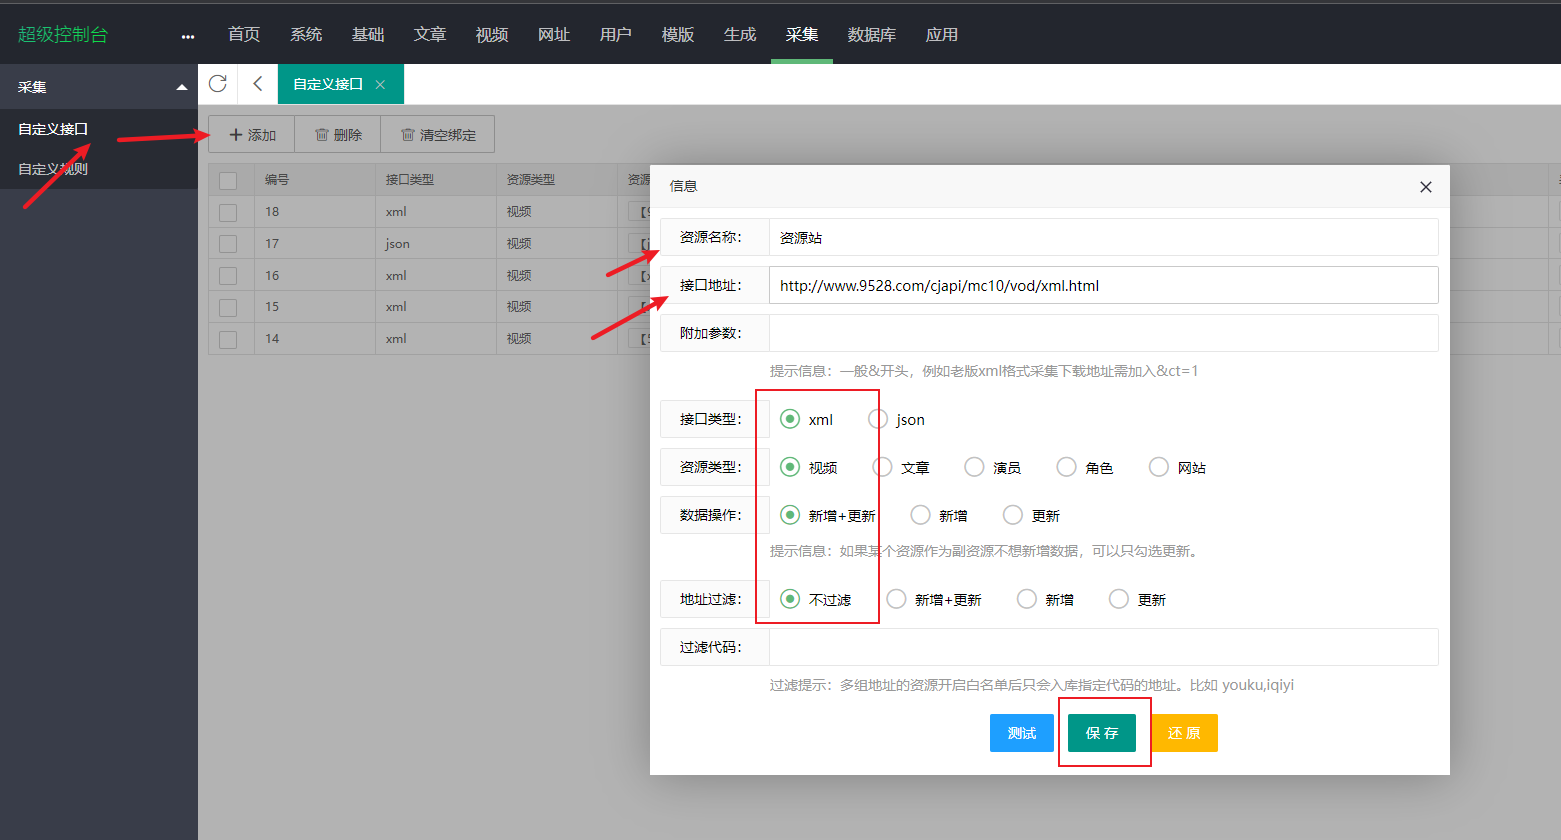Screen dimensions: 1561x840
Task: Click the 接口地址 URL input field
Action: click(x=1100, y=286)
